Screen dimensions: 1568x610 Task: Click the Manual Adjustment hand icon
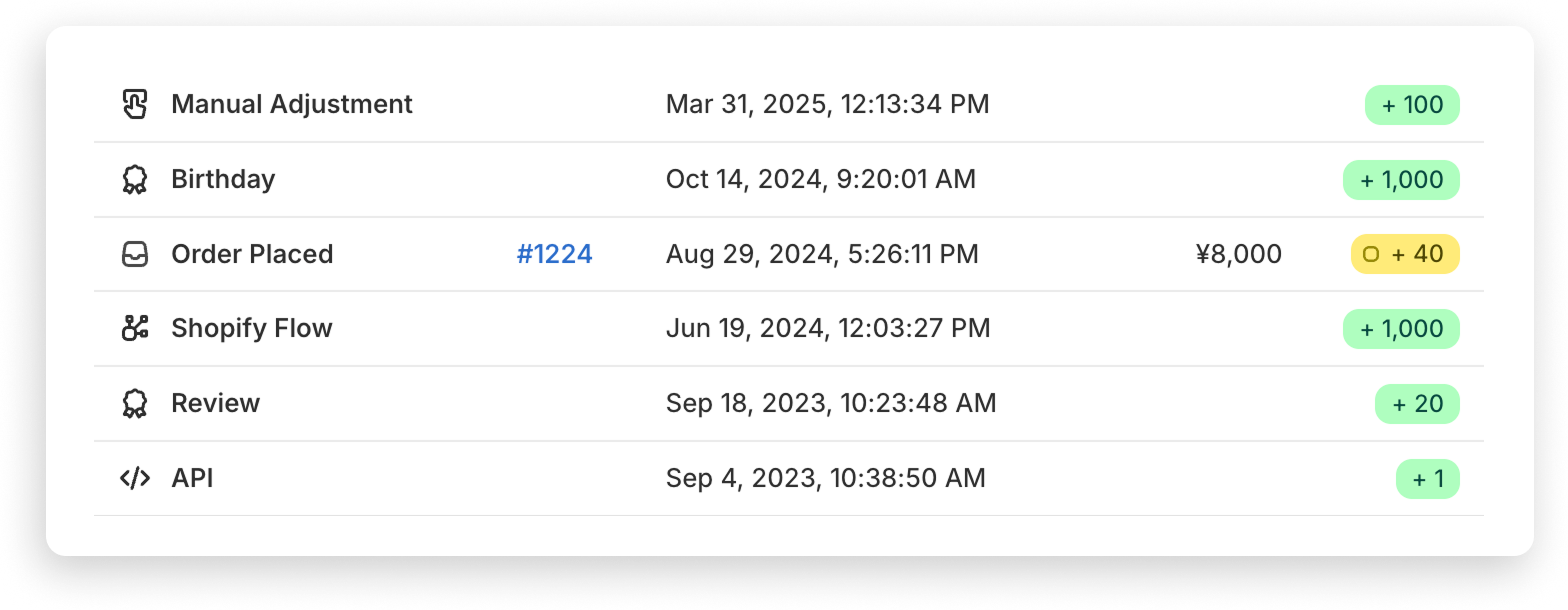[134, 104]
